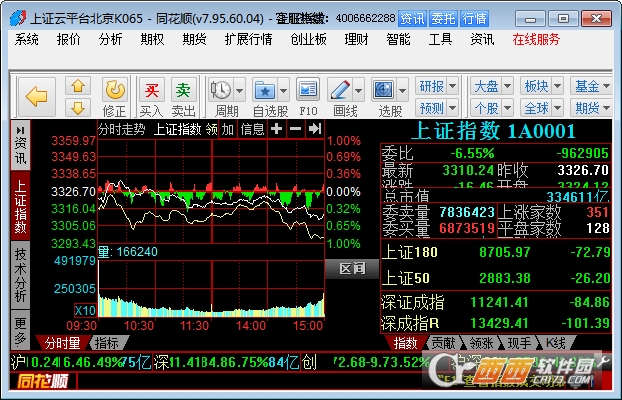The width and height of the screenshot is (622, 400).
Task: Open the 报价 menu
Action: click(x=68, y=39)
